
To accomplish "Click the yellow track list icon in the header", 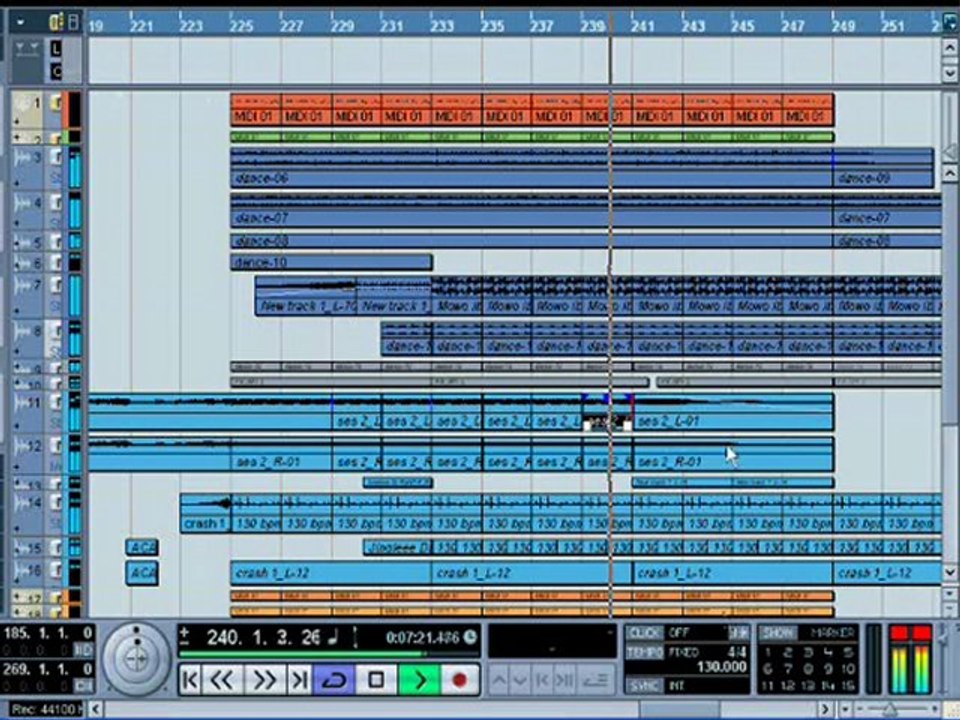I will (x=56, y=23).
